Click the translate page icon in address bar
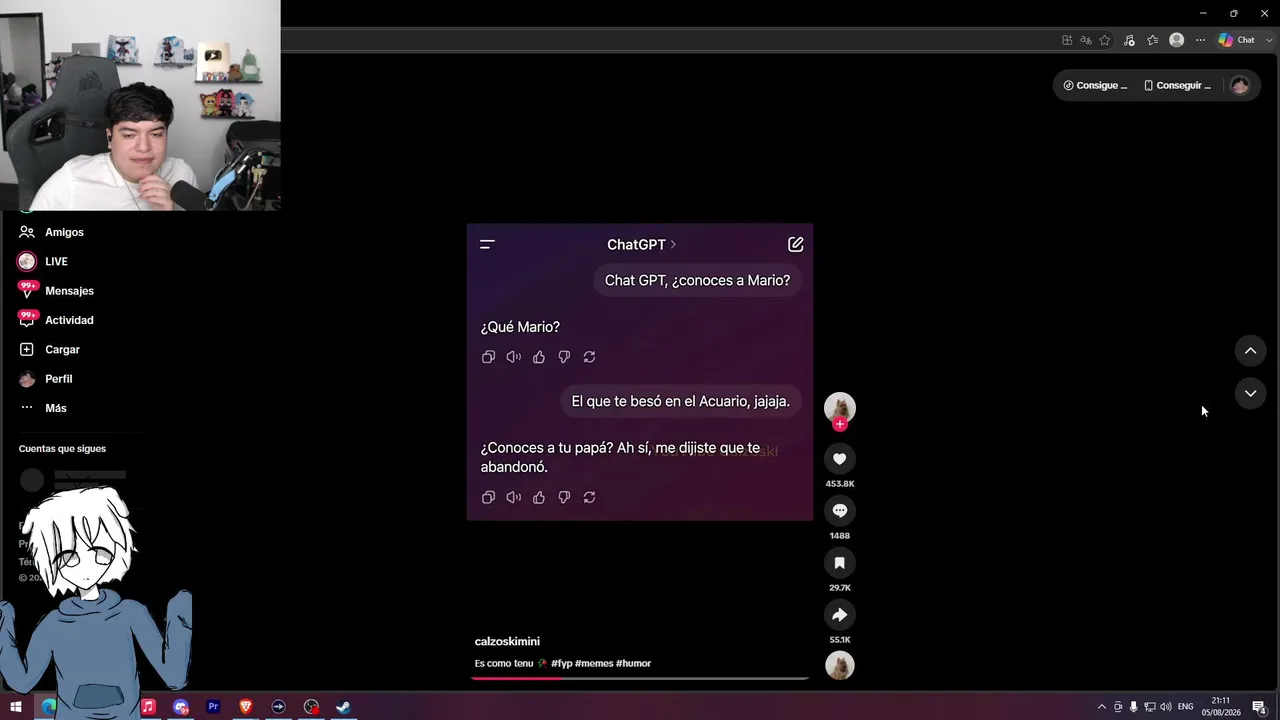 point(1086,40)
